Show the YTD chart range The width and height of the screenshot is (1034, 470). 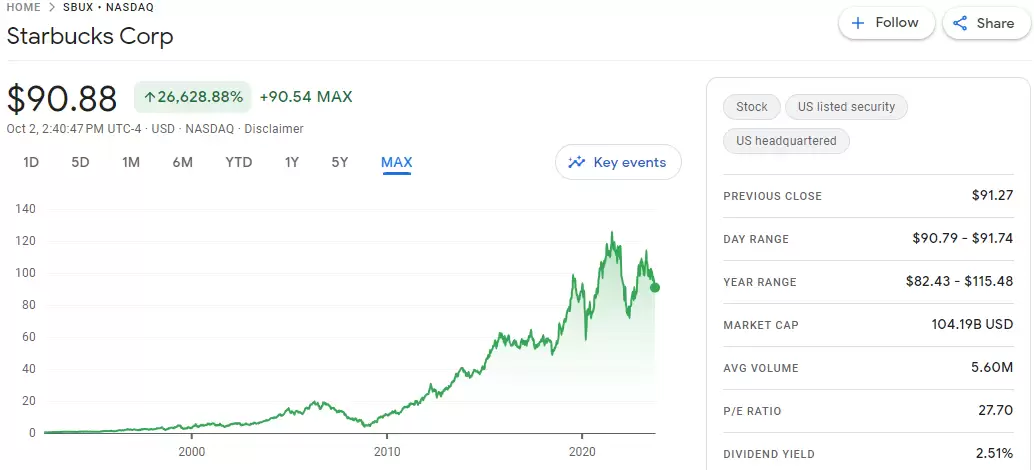[x=239, y=162]
